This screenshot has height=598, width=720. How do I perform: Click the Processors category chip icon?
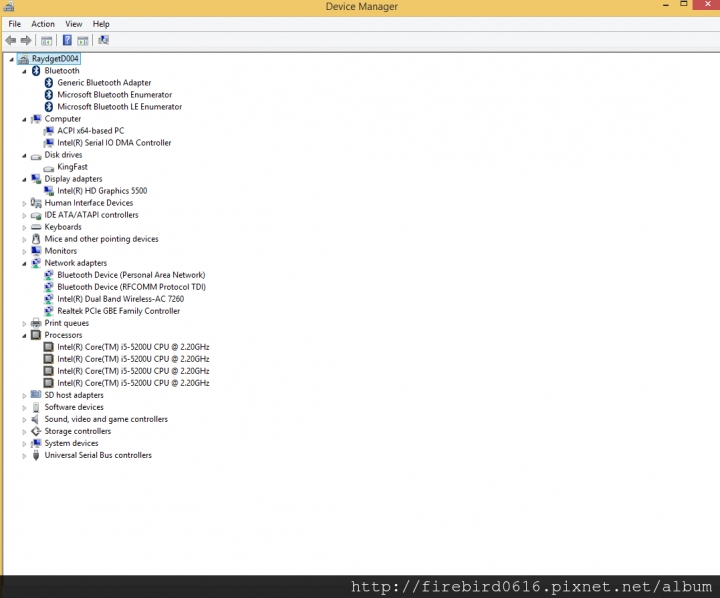36,335
